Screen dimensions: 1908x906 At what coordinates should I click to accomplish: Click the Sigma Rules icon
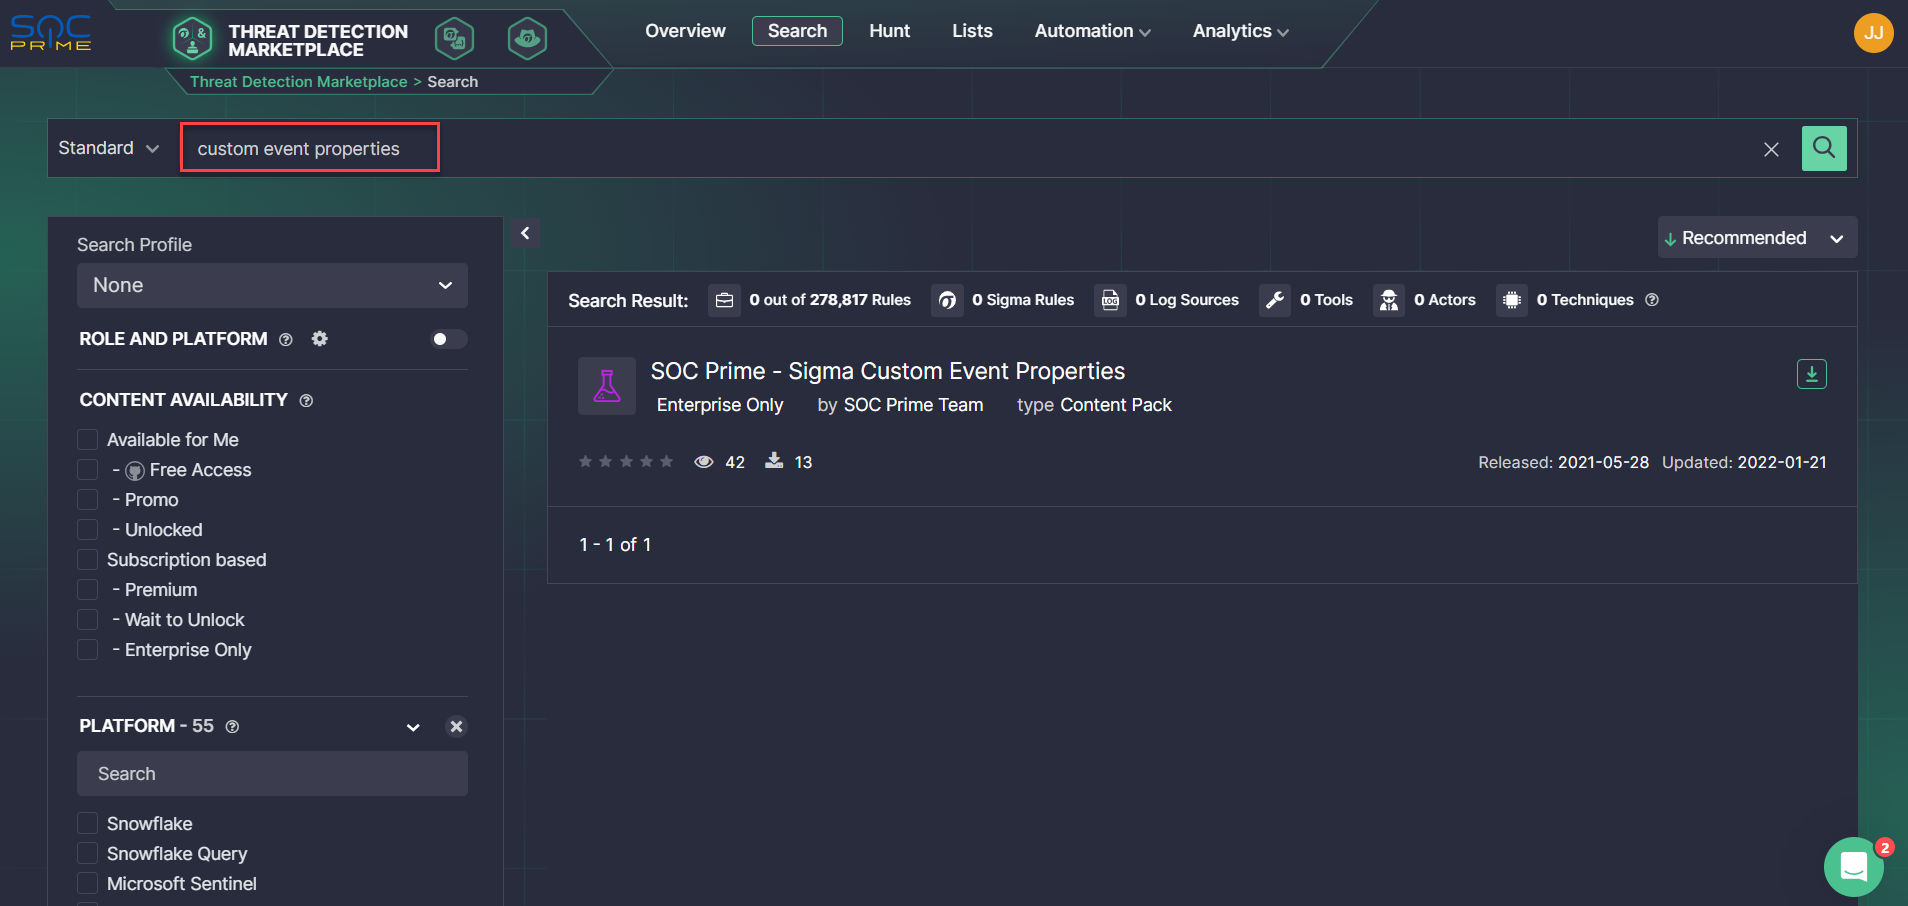click(x=947, y=300)
